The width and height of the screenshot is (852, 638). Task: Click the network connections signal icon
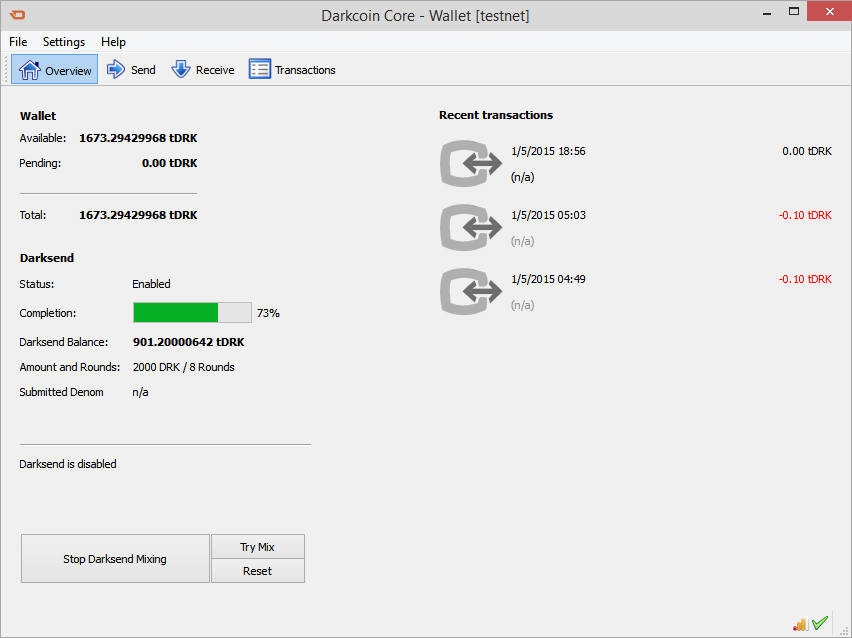tap(800, 624)
